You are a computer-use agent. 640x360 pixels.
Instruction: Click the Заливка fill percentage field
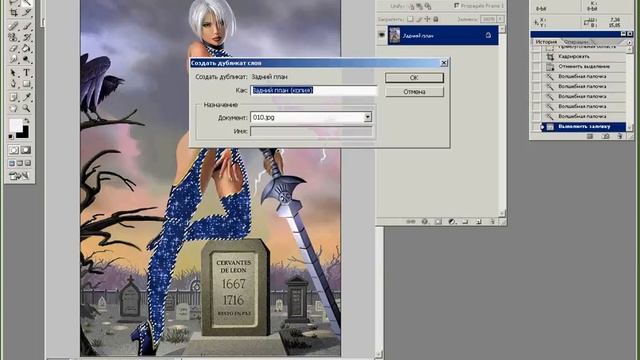tap(488, 19)
